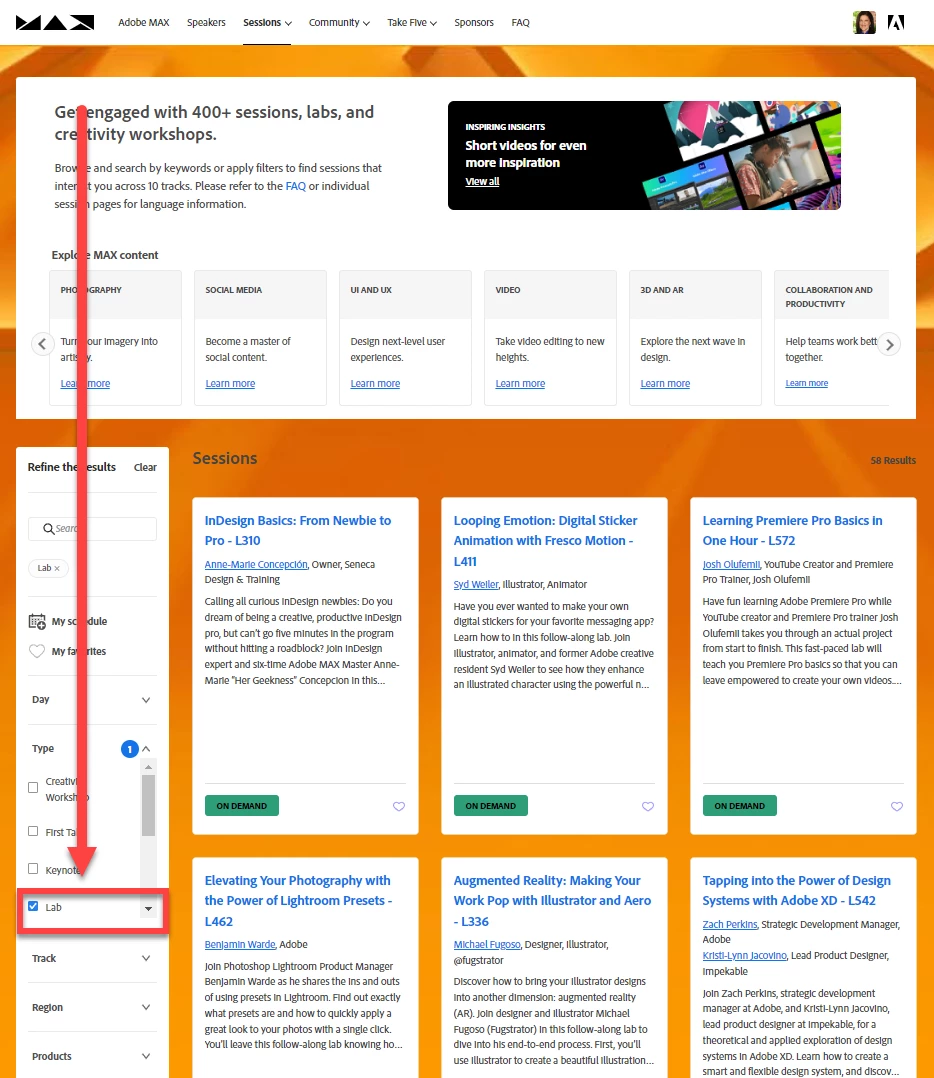
Task: Click scroll down arrow in Type list
Action: (x=148, y=909)
